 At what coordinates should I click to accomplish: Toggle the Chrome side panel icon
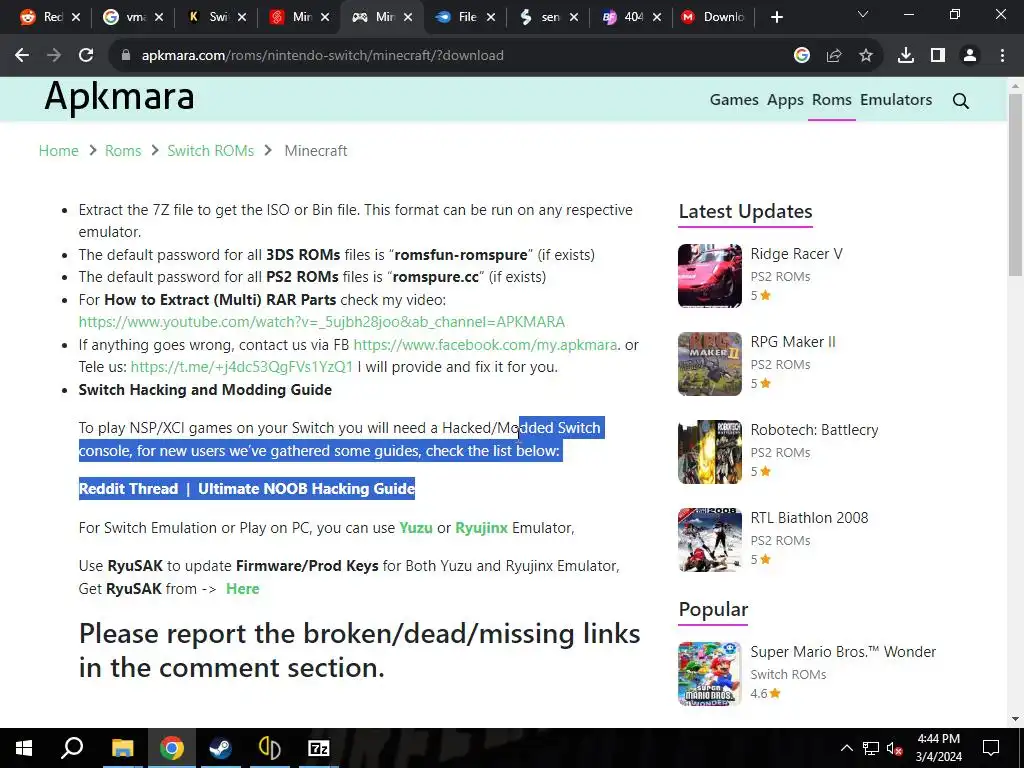coord(938,56)
